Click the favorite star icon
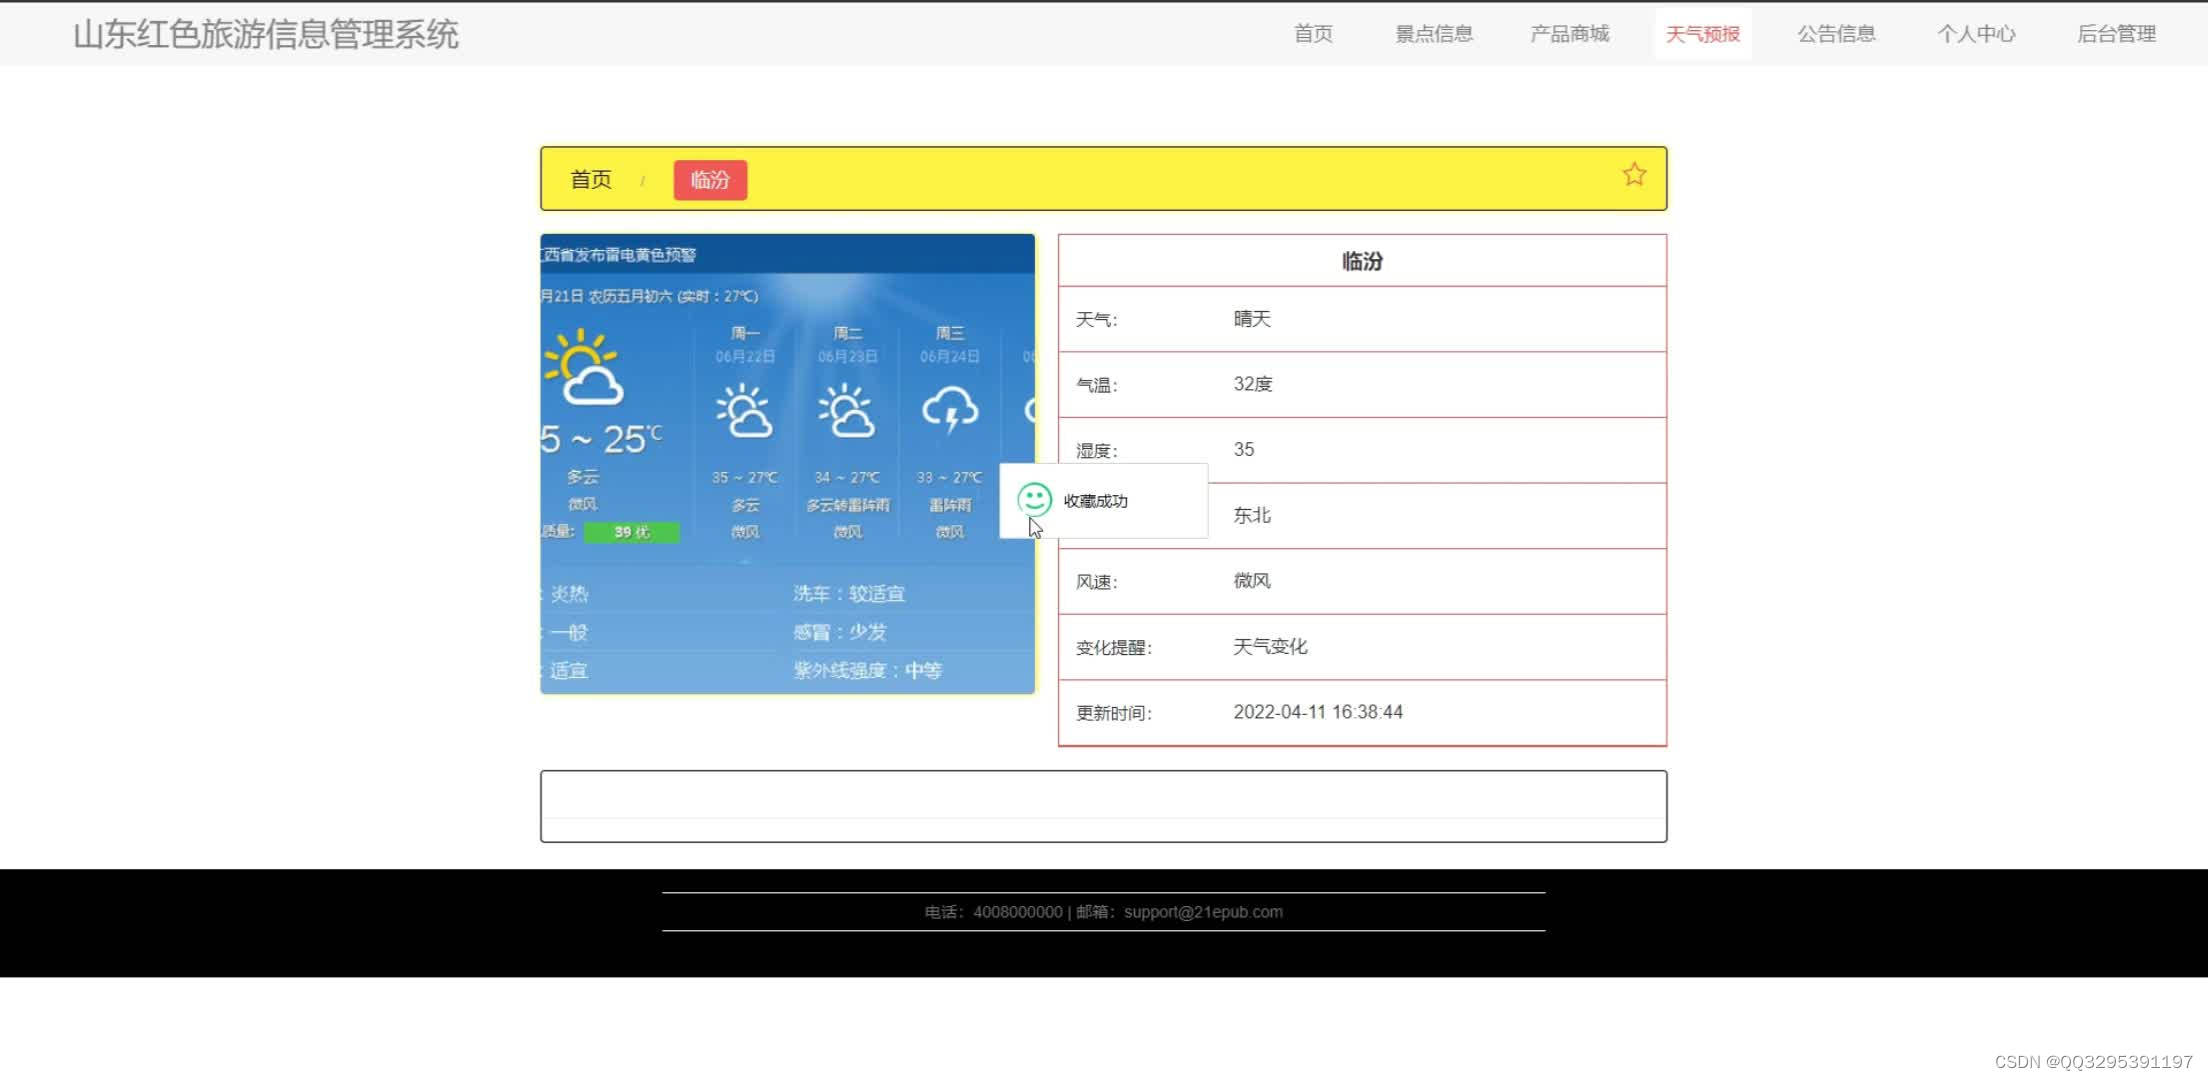This screenshot has height=1080, width=2208. (x=1634, y=175)
